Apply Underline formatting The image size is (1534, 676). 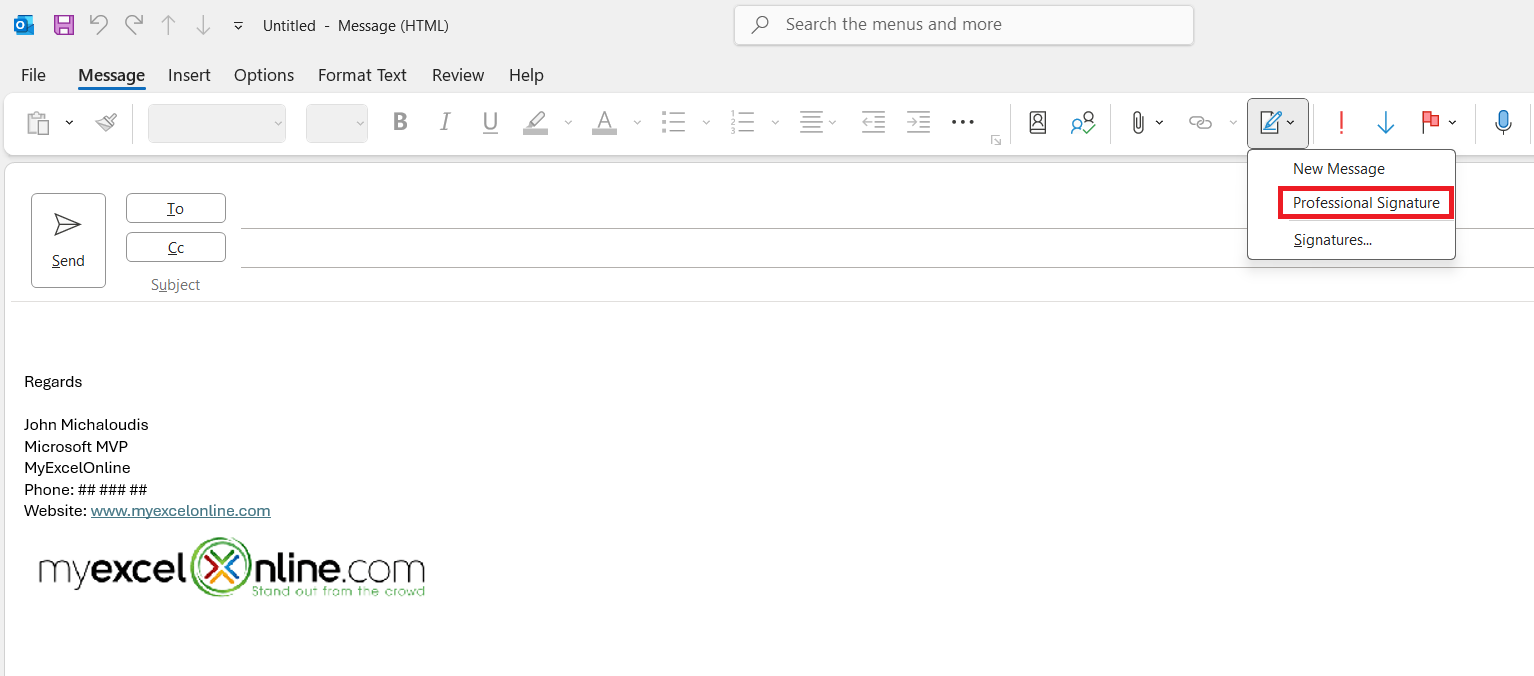point(490,122)
